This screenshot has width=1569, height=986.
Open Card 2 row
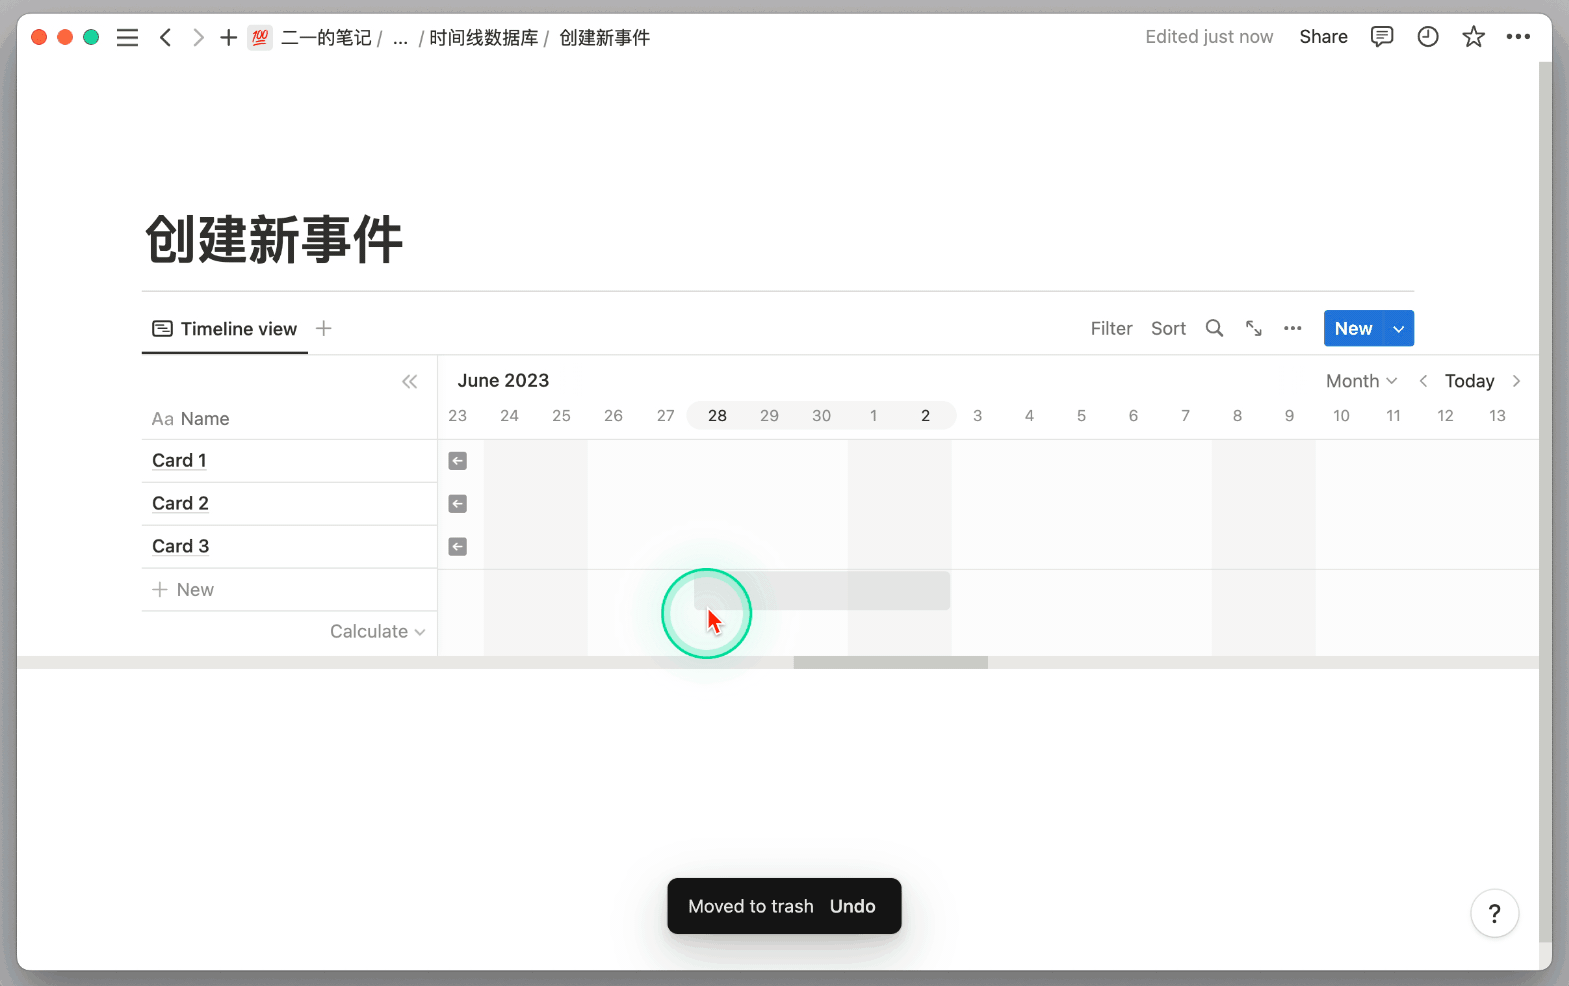[x=180, y=504]
